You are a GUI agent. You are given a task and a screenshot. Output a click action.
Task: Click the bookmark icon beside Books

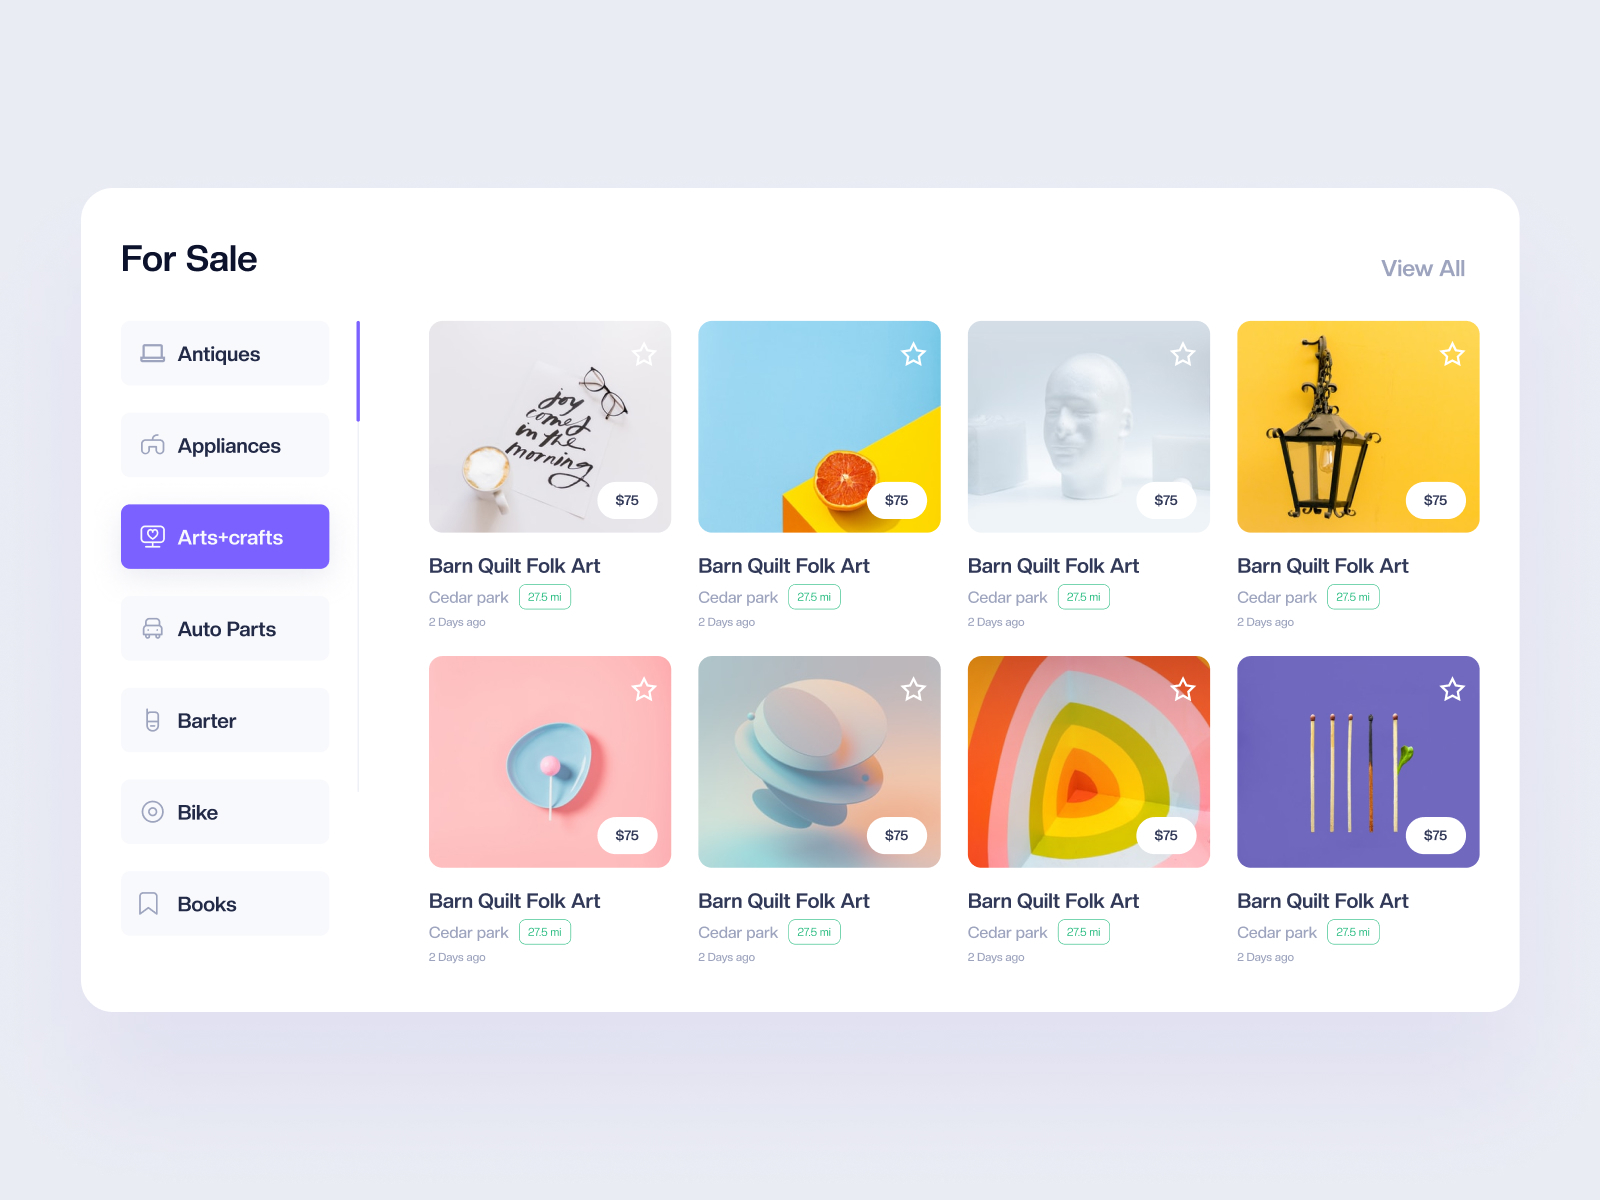(148, 904)
